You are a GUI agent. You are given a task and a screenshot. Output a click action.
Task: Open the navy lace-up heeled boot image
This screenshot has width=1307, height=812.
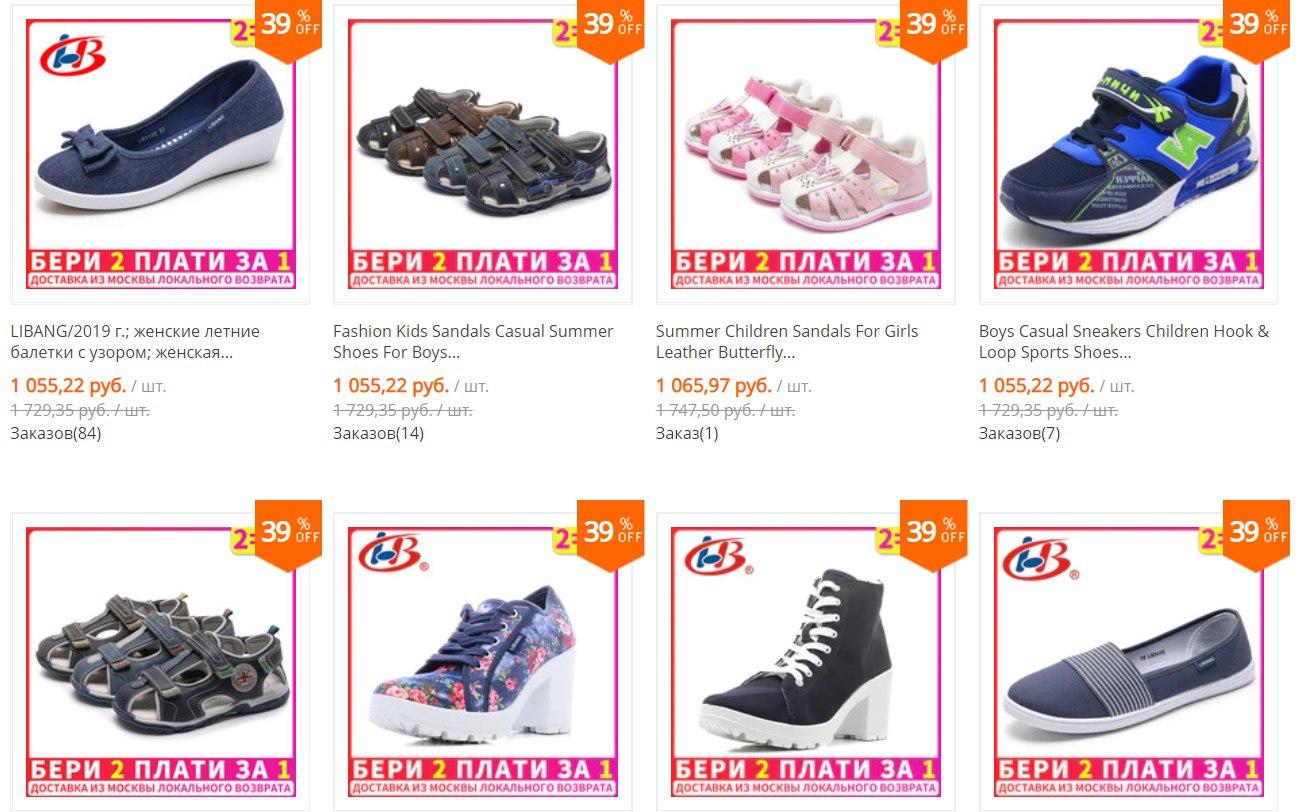coord(806,662)
